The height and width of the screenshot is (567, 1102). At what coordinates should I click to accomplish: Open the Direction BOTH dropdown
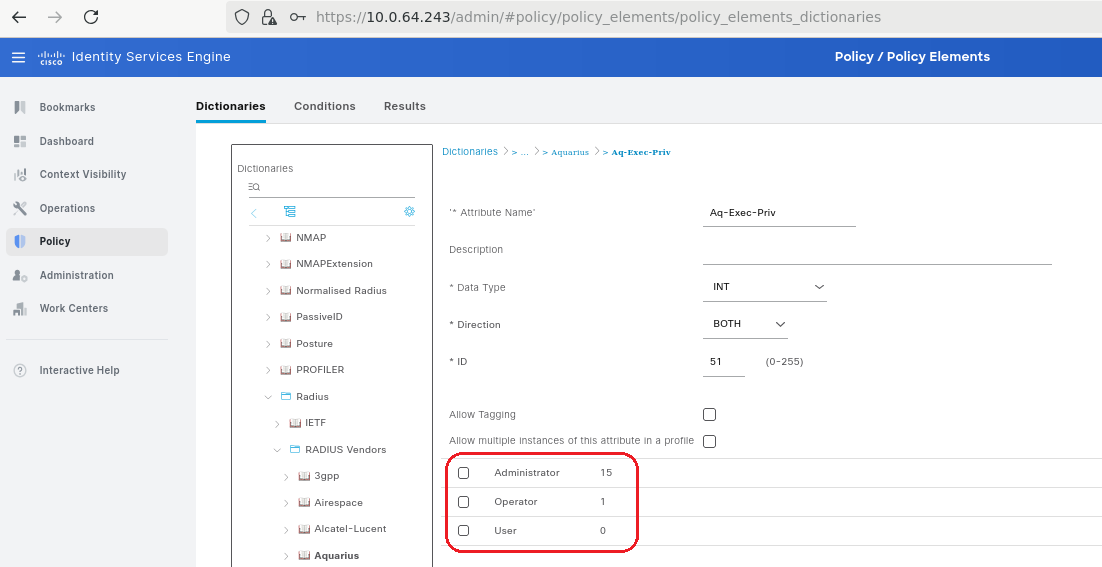coord(745,324)
